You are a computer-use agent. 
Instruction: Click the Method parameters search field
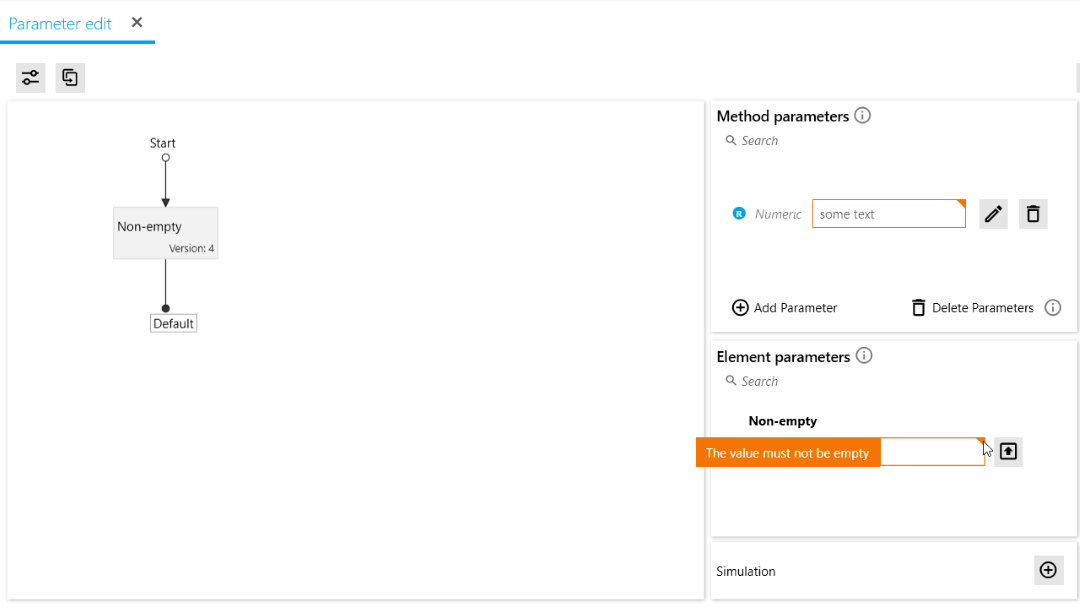pos(800,141)
